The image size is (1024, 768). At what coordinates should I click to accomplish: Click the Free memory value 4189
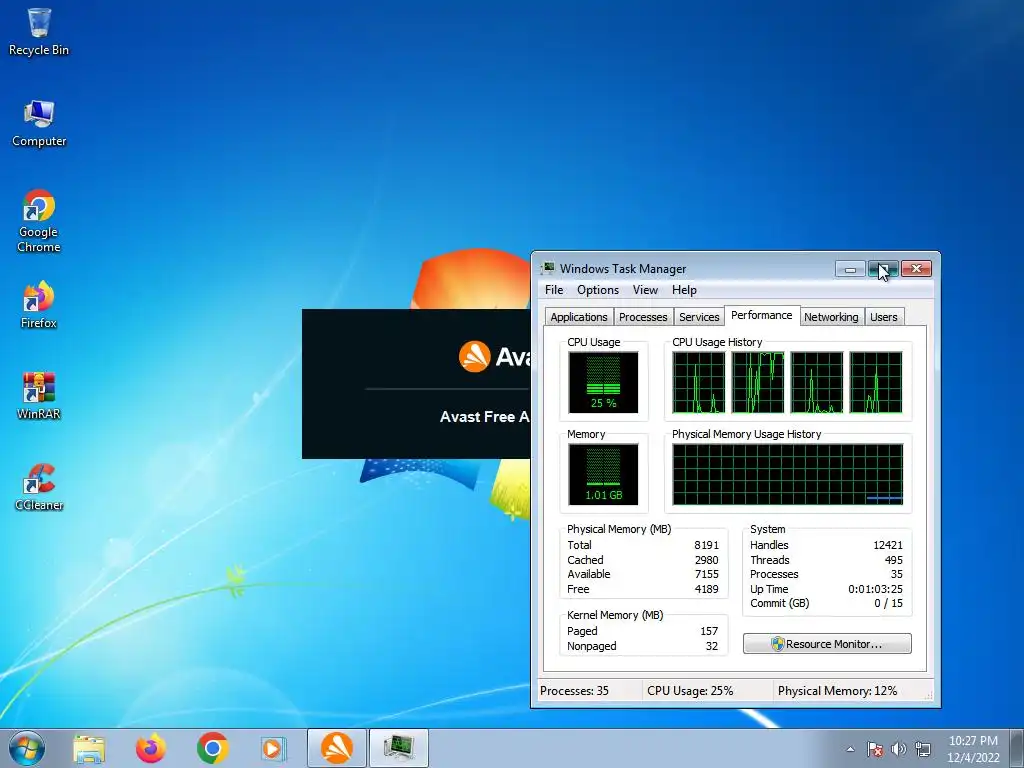tap(706, 589)
